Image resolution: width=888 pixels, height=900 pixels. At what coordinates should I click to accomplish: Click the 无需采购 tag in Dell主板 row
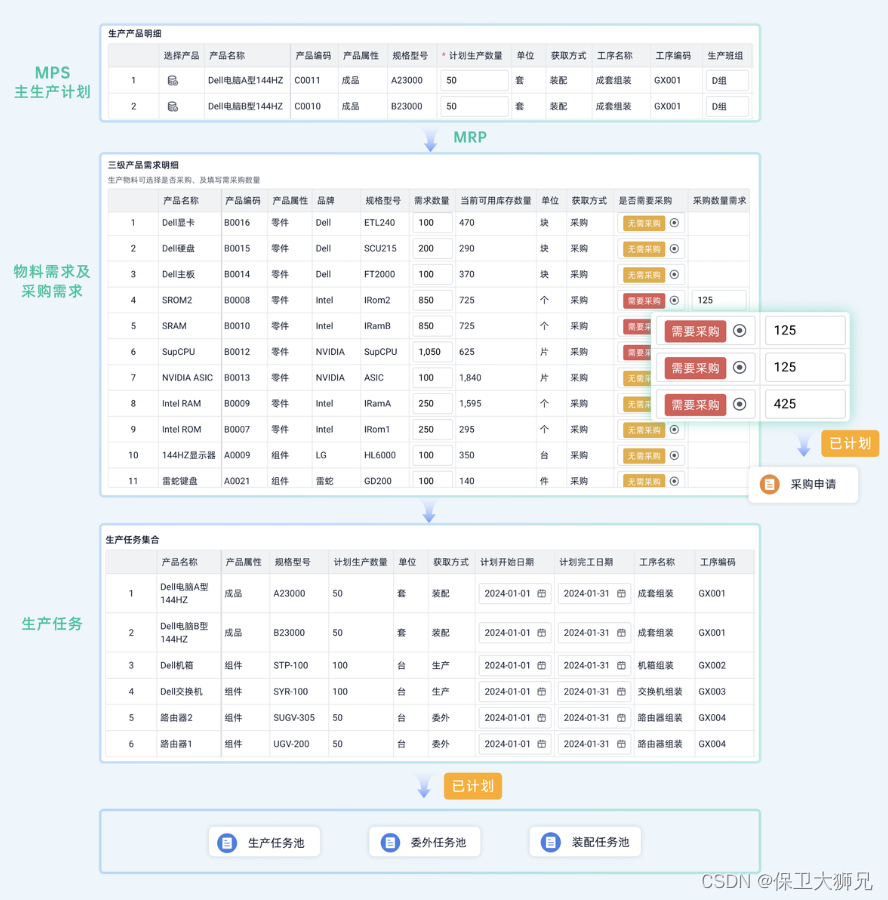[644, 275]
